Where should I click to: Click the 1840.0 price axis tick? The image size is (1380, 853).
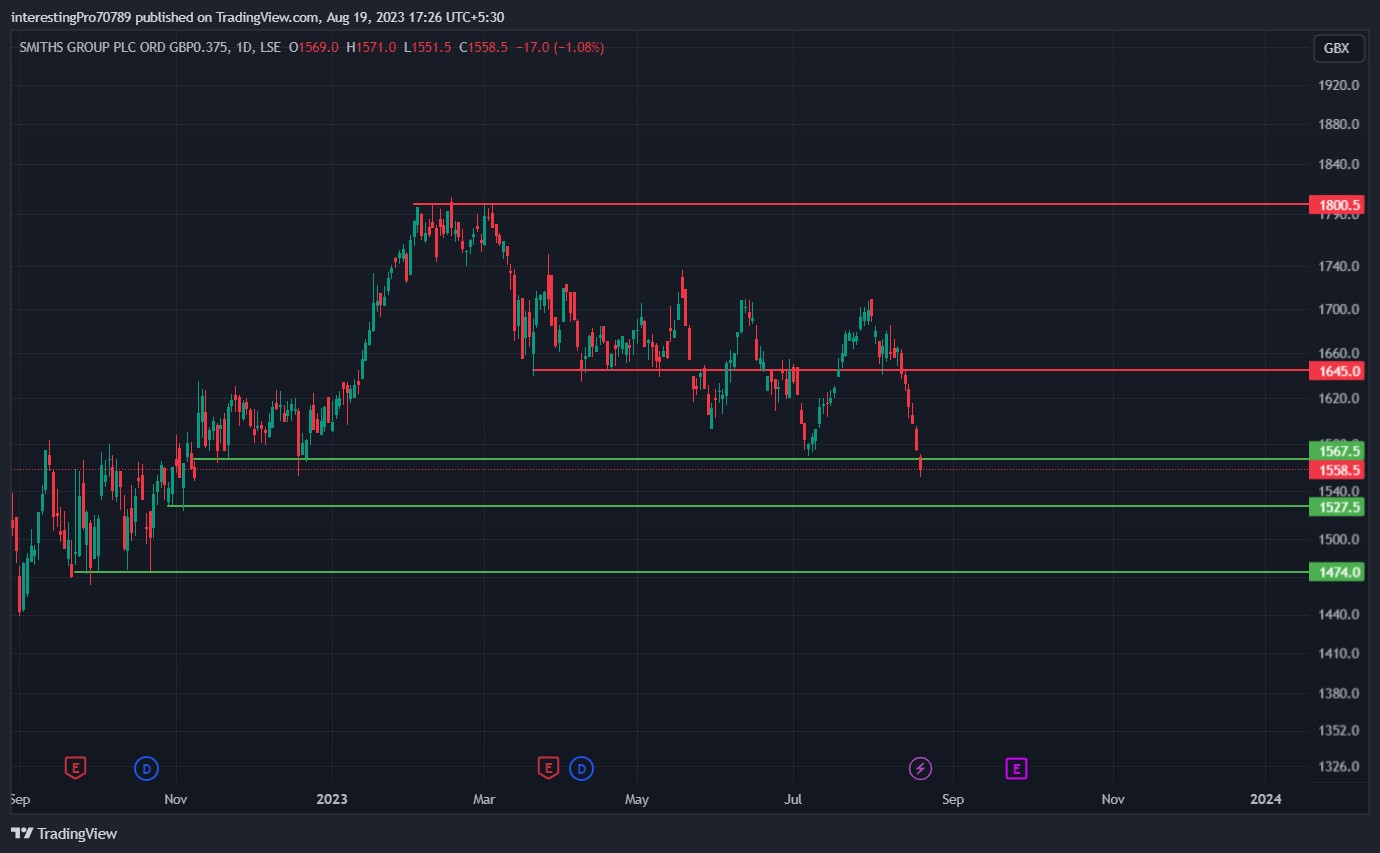pyautogui.click(x=1339, y=164)
